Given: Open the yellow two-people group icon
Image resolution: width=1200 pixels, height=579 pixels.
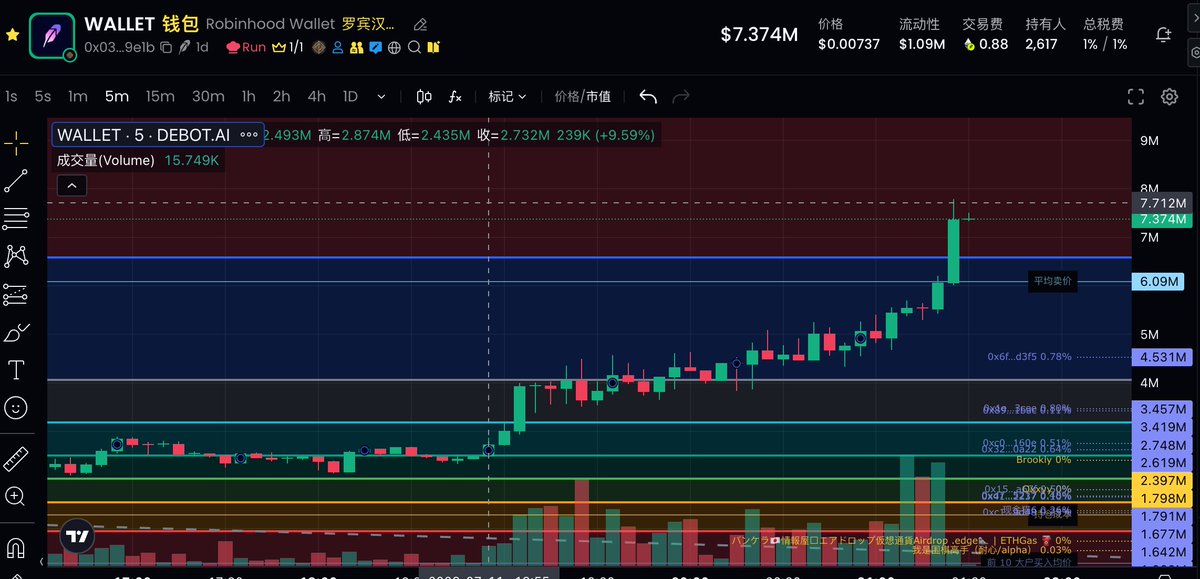Looking at the screenshot, I should (357, 47).
